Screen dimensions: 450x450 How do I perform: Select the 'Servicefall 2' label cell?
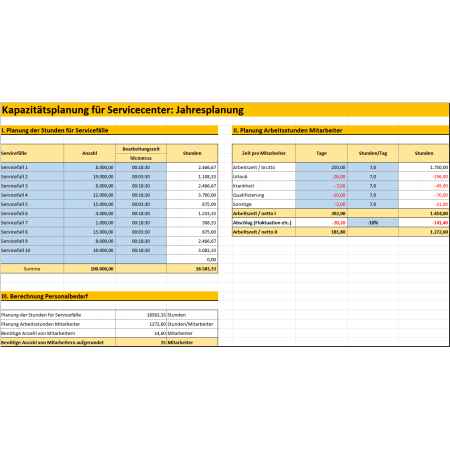tap(32, 177)
